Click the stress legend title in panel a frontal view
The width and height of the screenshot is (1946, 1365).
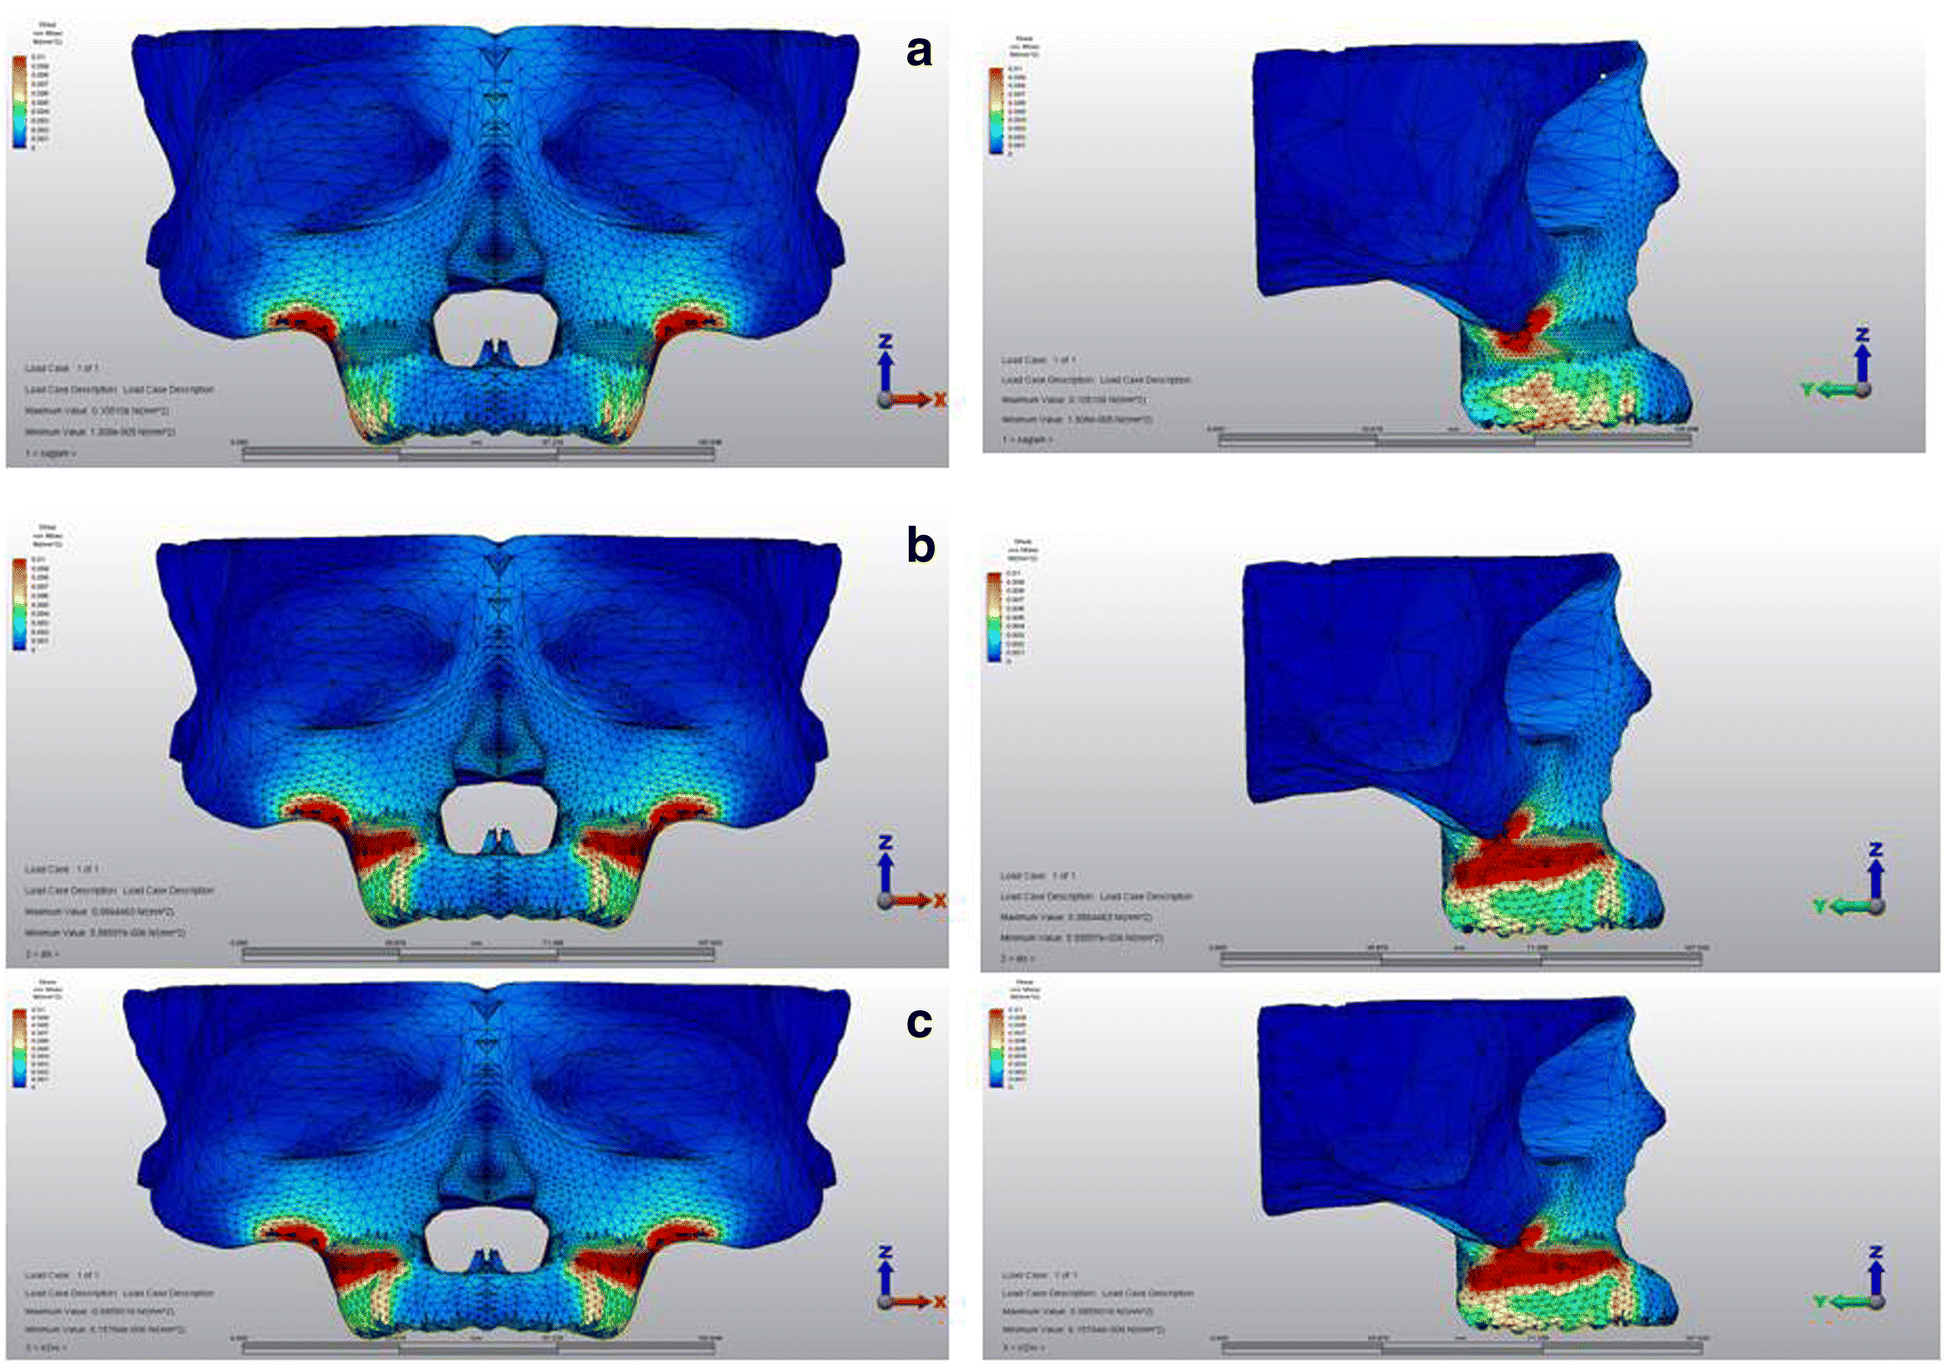(47, 33)
